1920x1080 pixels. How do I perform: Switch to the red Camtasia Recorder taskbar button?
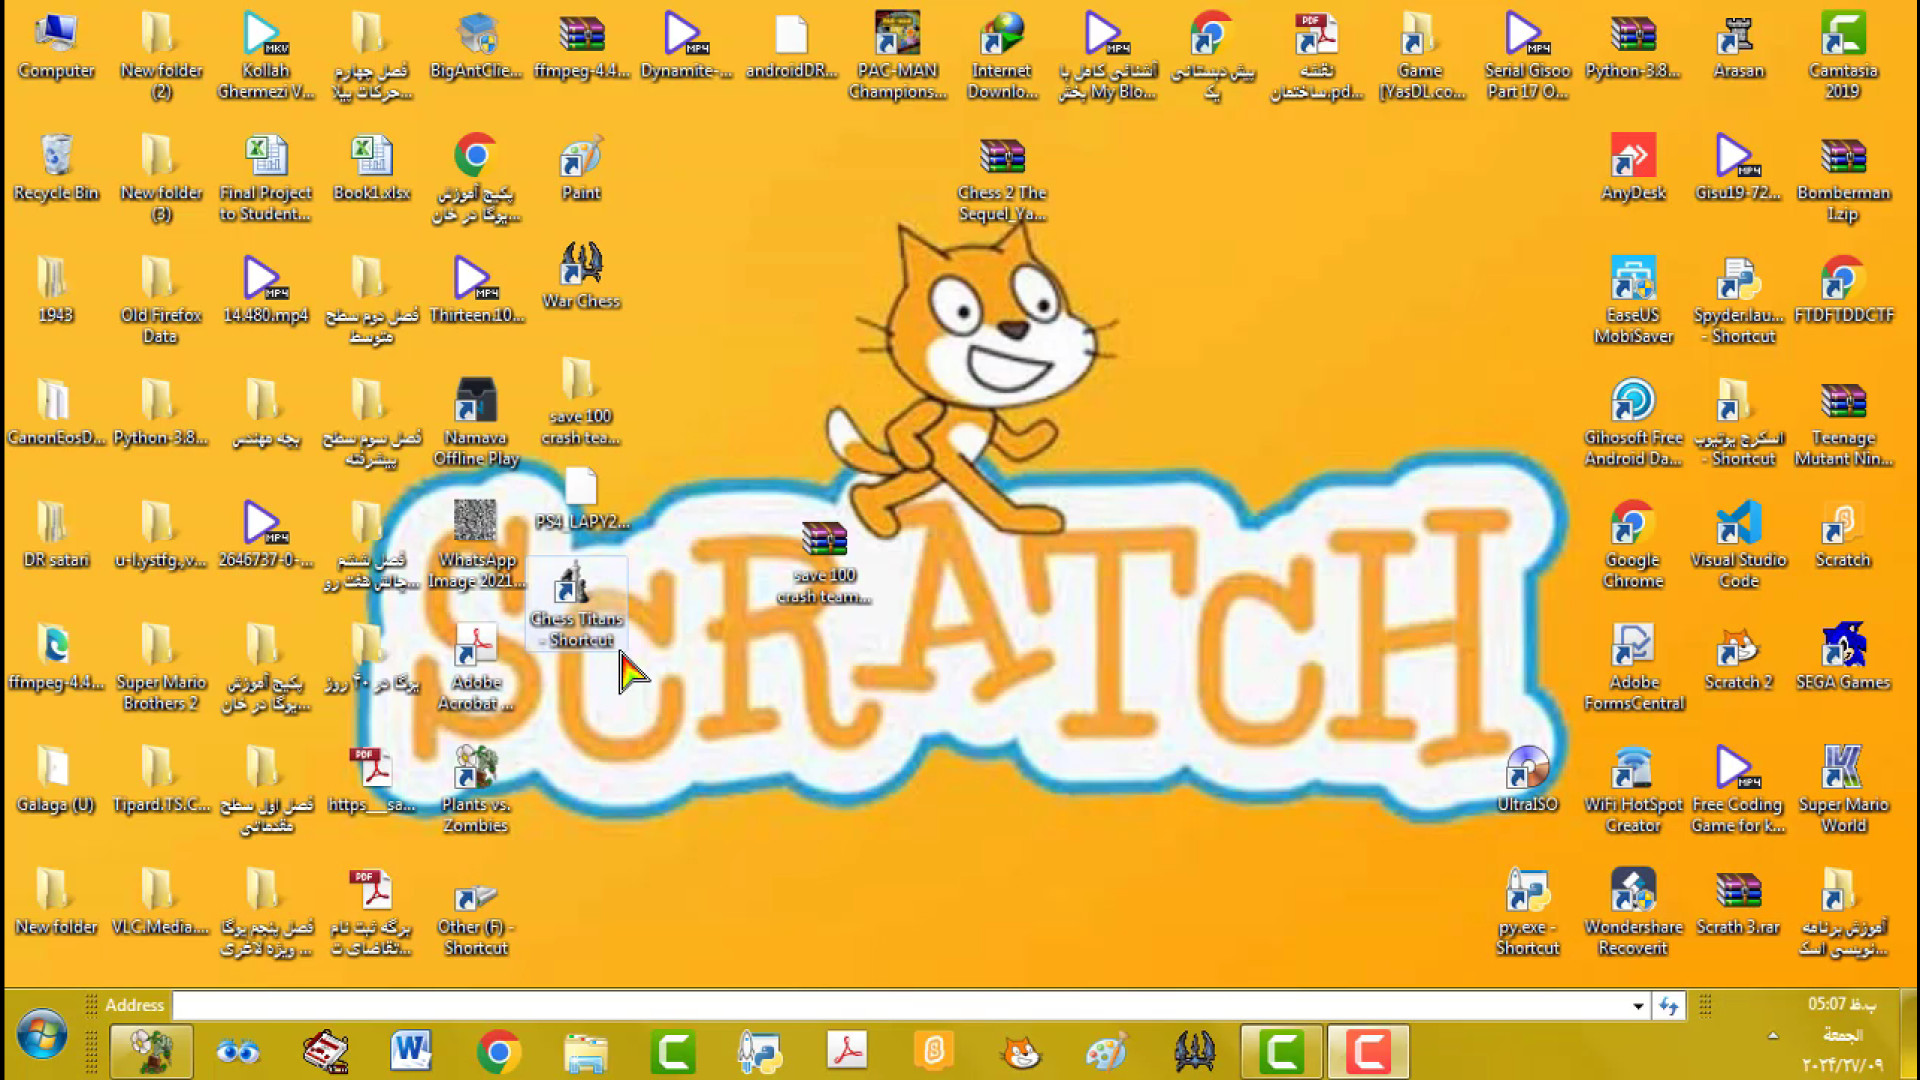pyautogui.click(x=1368, y=1051)
